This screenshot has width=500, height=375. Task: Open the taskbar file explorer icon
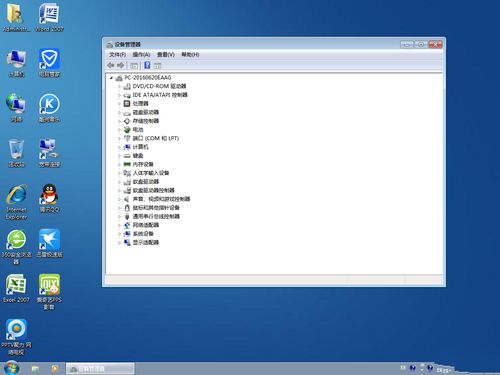click(x=35, y=369)
